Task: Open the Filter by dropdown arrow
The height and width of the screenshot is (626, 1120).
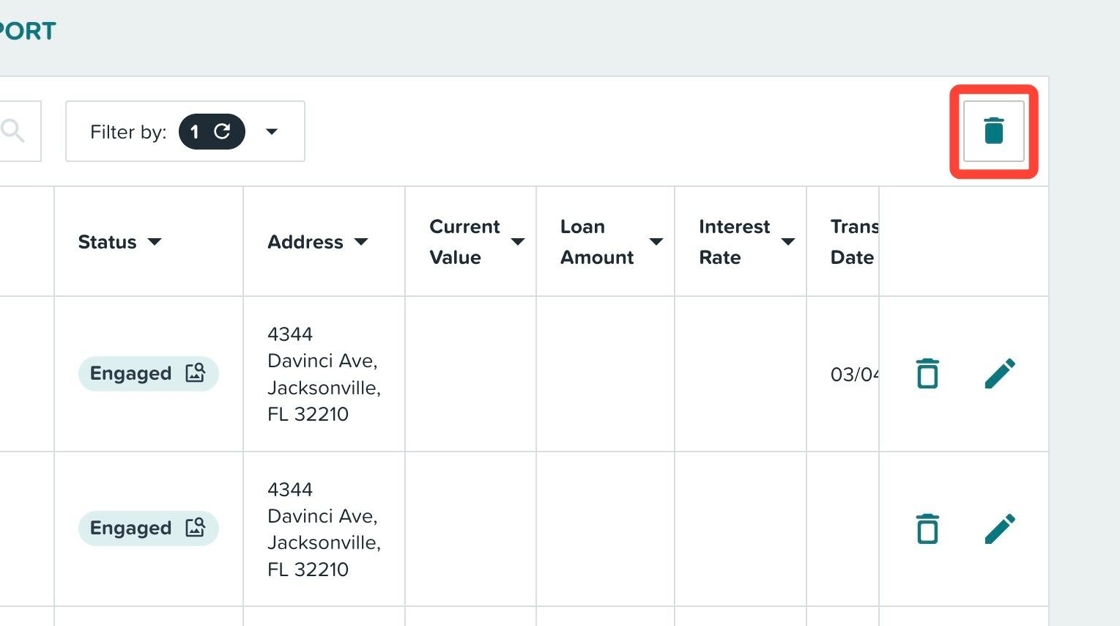Action: (271, 132)
